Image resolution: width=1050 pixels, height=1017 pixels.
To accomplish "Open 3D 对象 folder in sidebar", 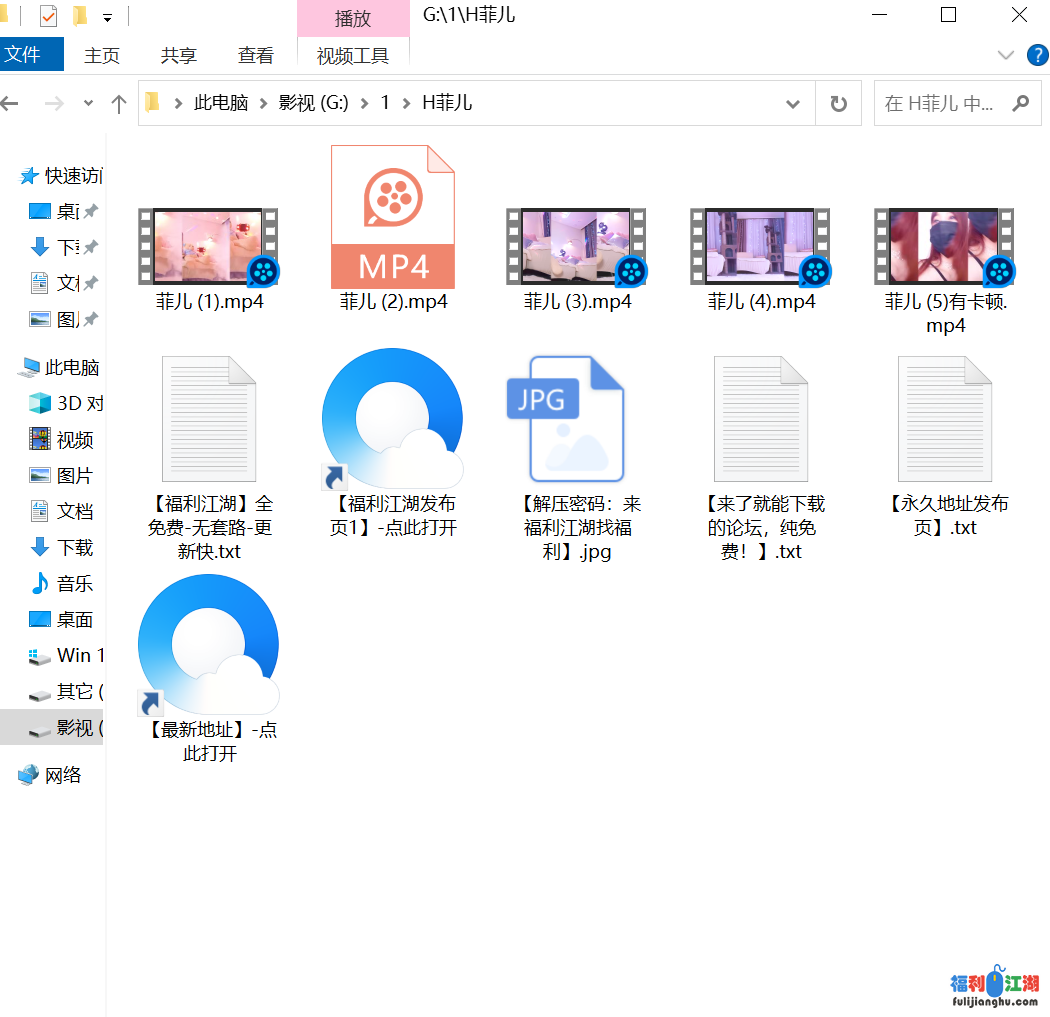I will [78, 403].
